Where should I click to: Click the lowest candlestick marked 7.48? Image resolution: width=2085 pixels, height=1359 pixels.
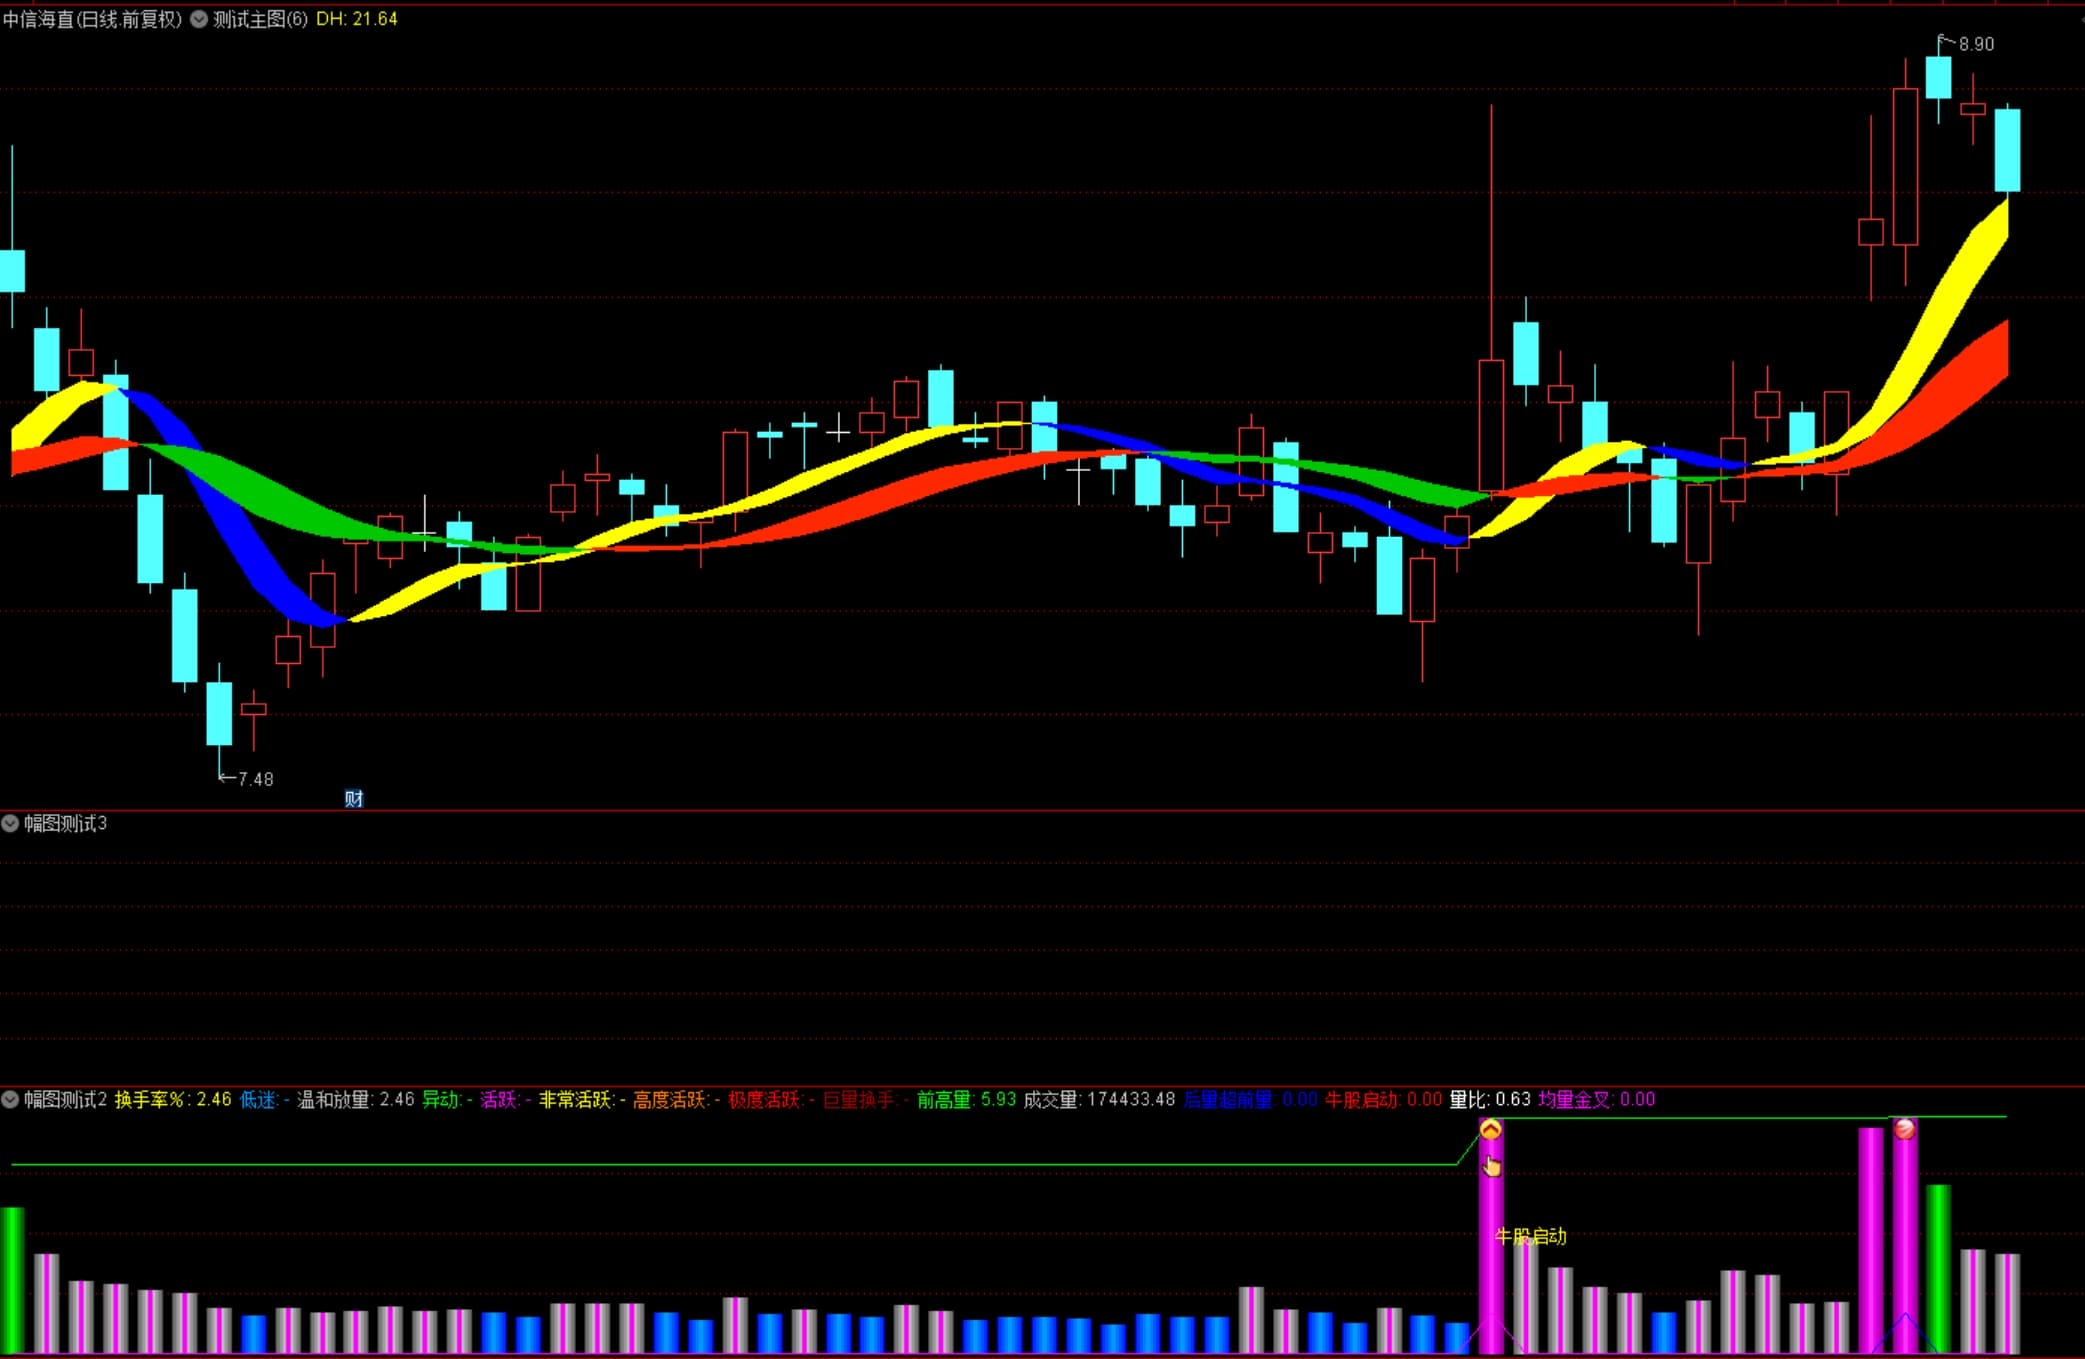pyautogui.click(x=219, y=714)
